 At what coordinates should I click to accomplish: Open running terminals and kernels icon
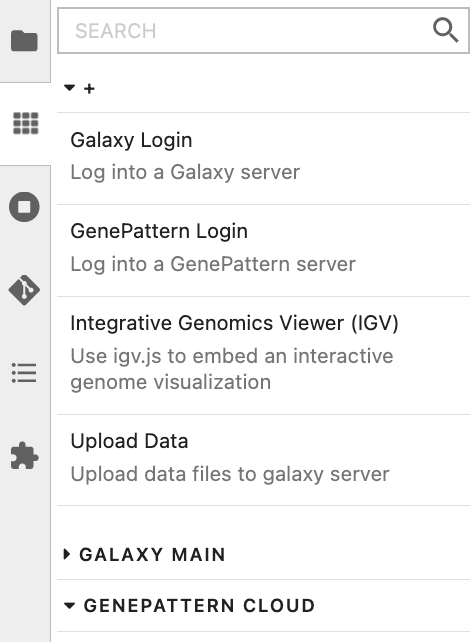(24, 207)
